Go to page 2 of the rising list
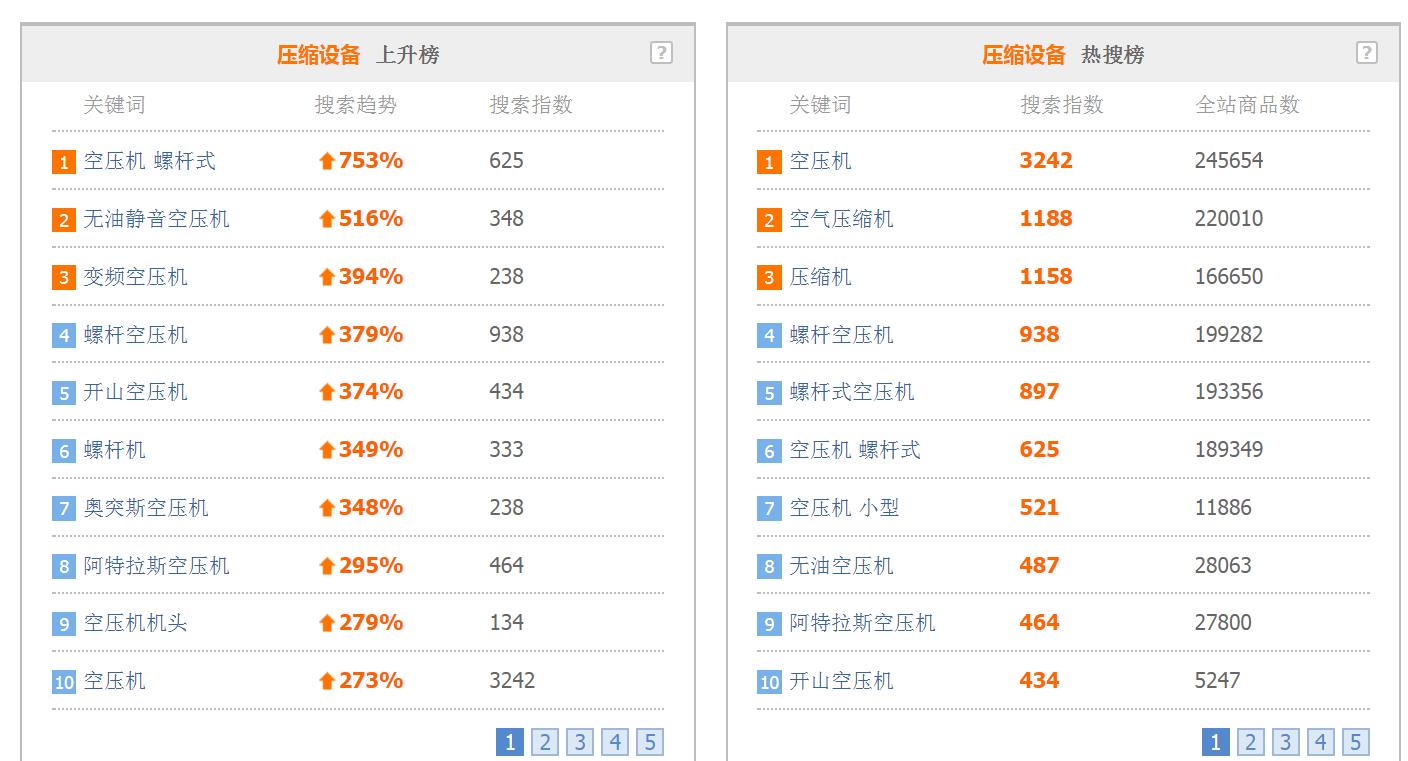The image size is (1408, 761). (x=544, y=742)
